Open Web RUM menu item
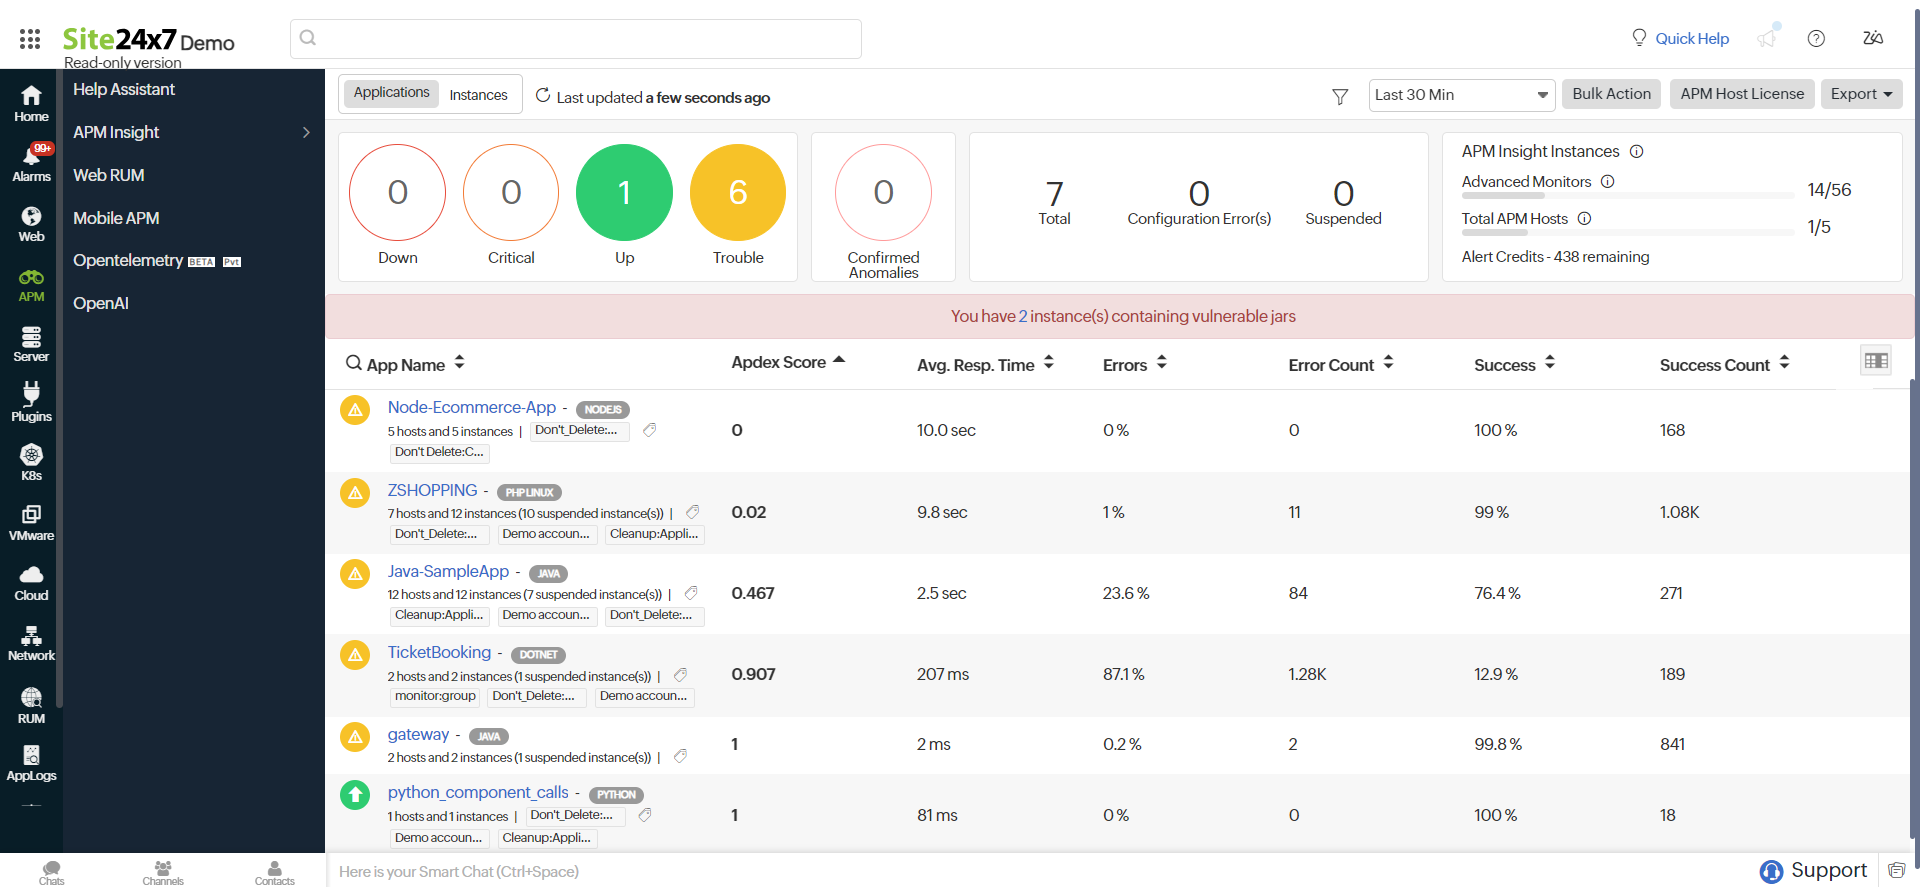The height and width of the screenshot is (887, 1920). (109, 175)
